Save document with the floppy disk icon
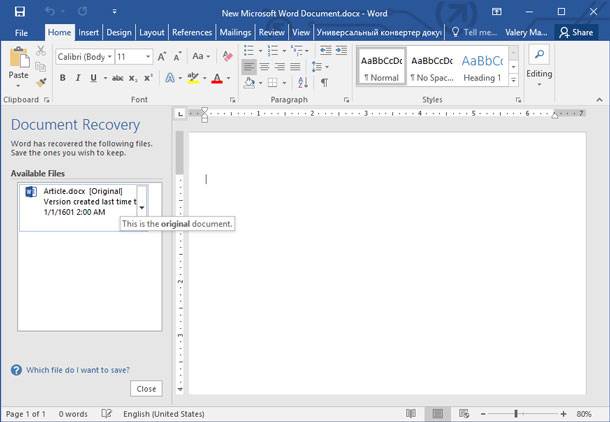This screenshot has height=422, width=610. click(20, 11)
